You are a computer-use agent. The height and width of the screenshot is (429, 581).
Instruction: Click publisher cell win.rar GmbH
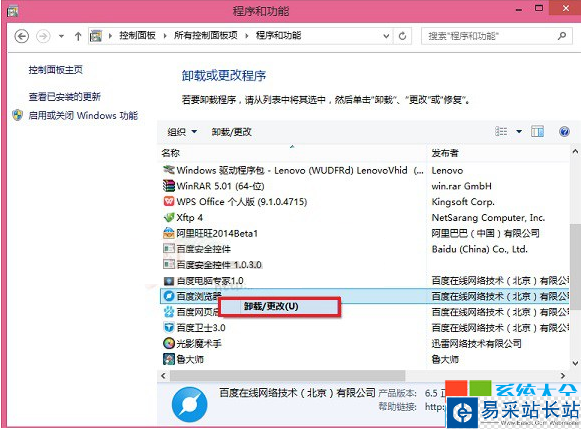461,186
